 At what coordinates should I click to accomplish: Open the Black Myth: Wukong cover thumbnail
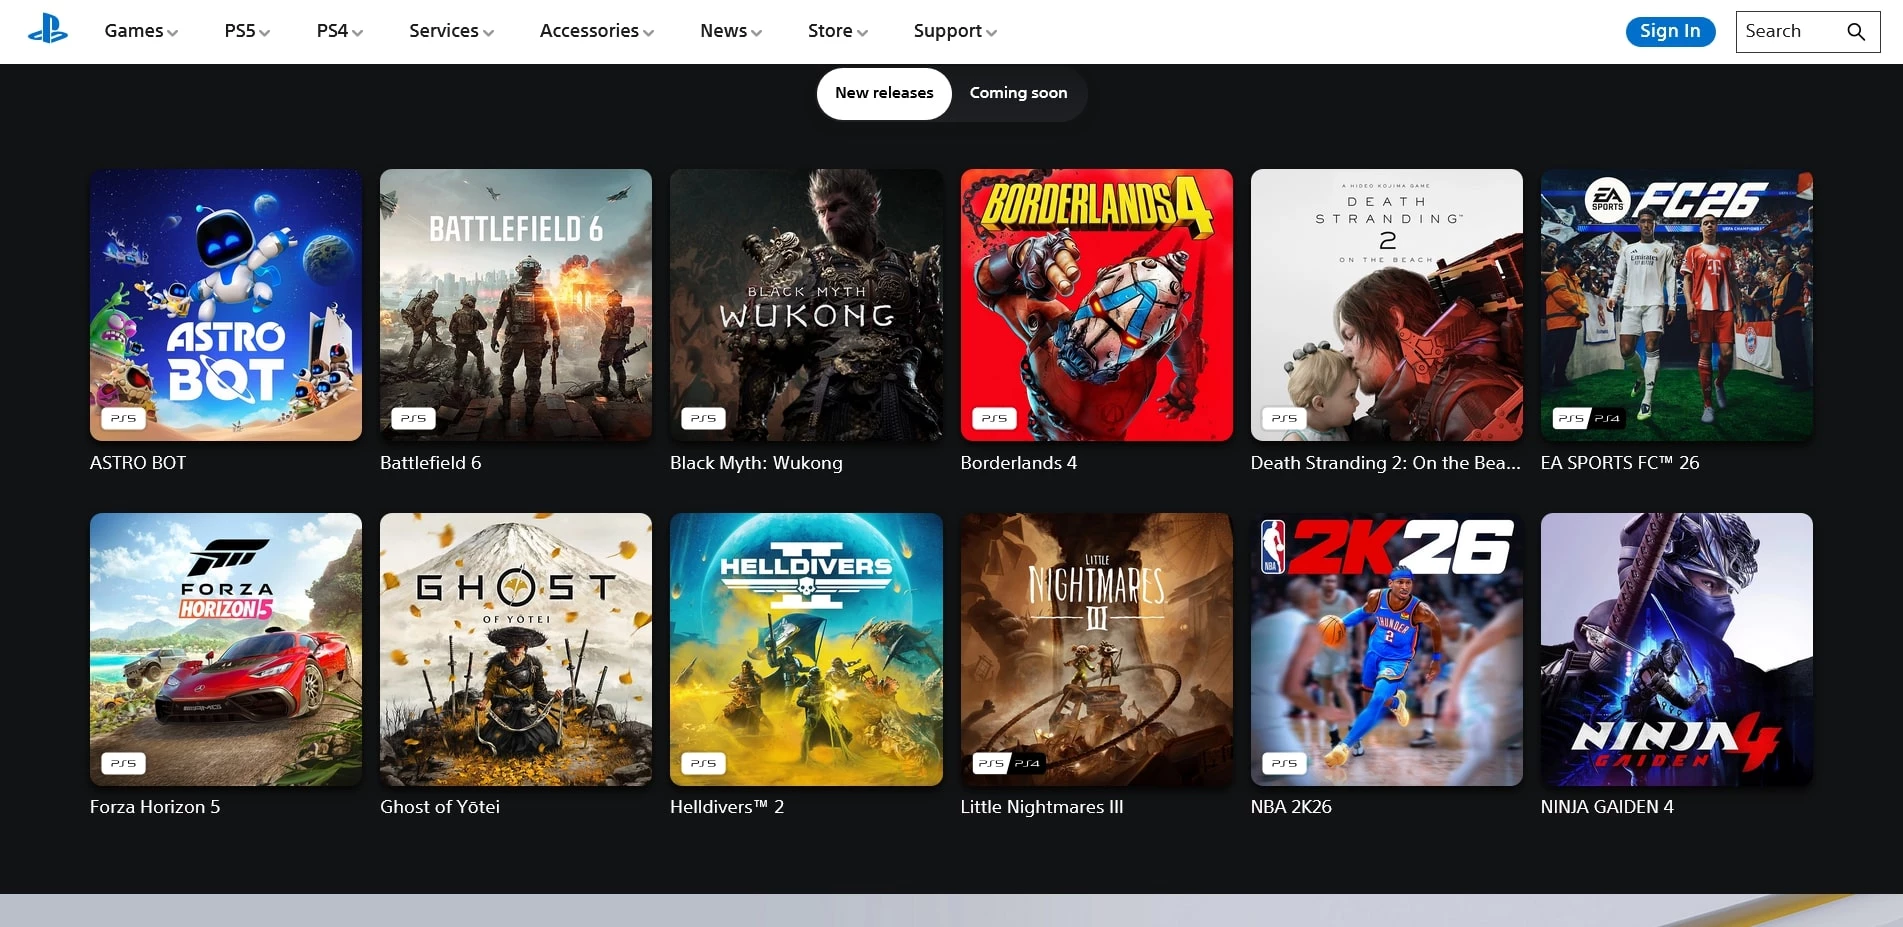coord(806,305)
